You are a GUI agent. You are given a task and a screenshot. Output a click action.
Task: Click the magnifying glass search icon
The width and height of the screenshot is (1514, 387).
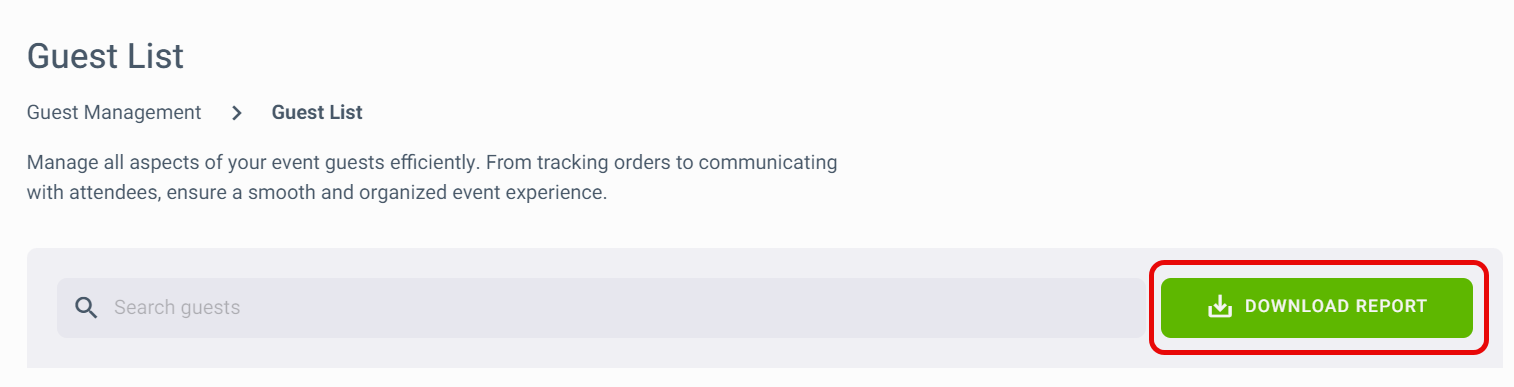click(87, 307)
